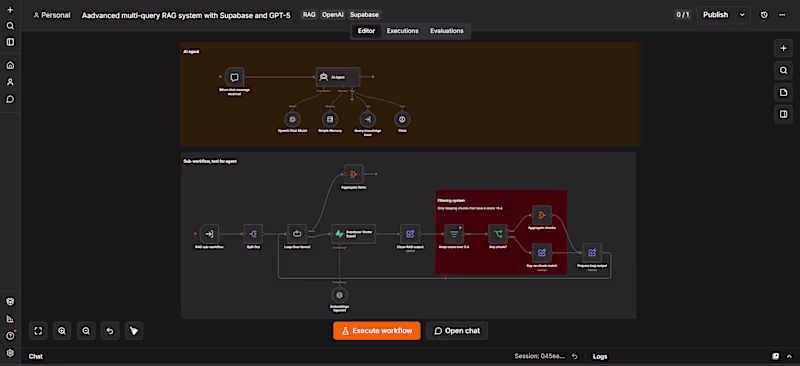Click the plus create icon in left sidebar
Viewport: 800px width, 366px height.
pos(10,10)
